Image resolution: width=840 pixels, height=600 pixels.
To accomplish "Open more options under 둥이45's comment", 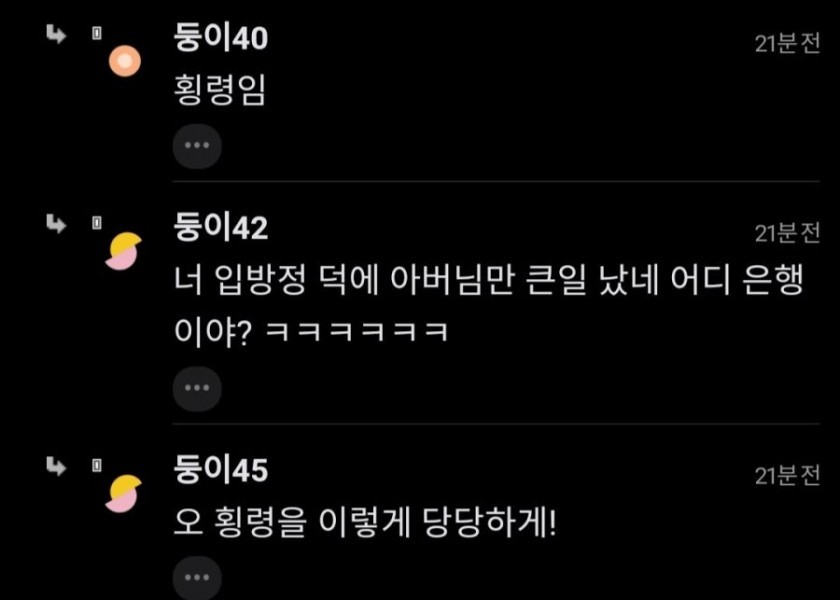I will [x=197, y=578].
